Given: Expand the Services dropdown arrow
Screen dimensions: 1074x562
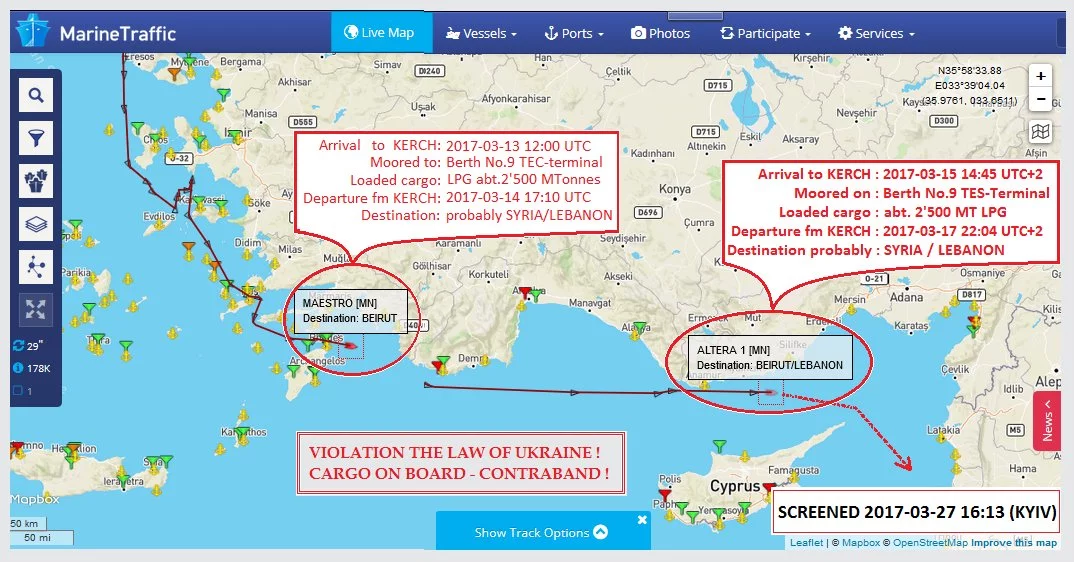Looking at the screenshot, I should (912, 34).
